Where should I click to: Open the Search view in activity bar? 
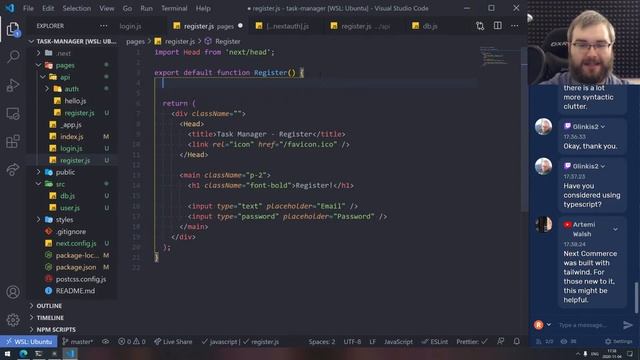click(x=13, y=56)
